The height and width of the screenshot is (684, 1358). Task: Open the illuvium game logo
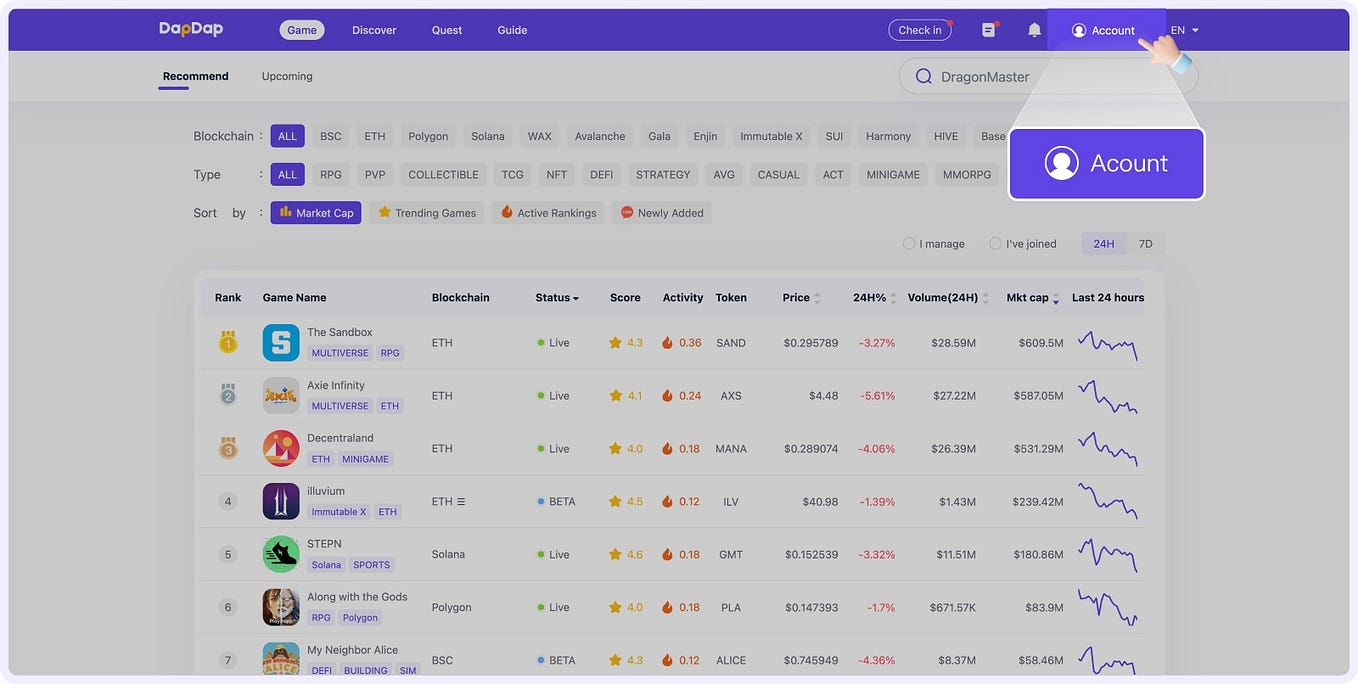point(281,501)
